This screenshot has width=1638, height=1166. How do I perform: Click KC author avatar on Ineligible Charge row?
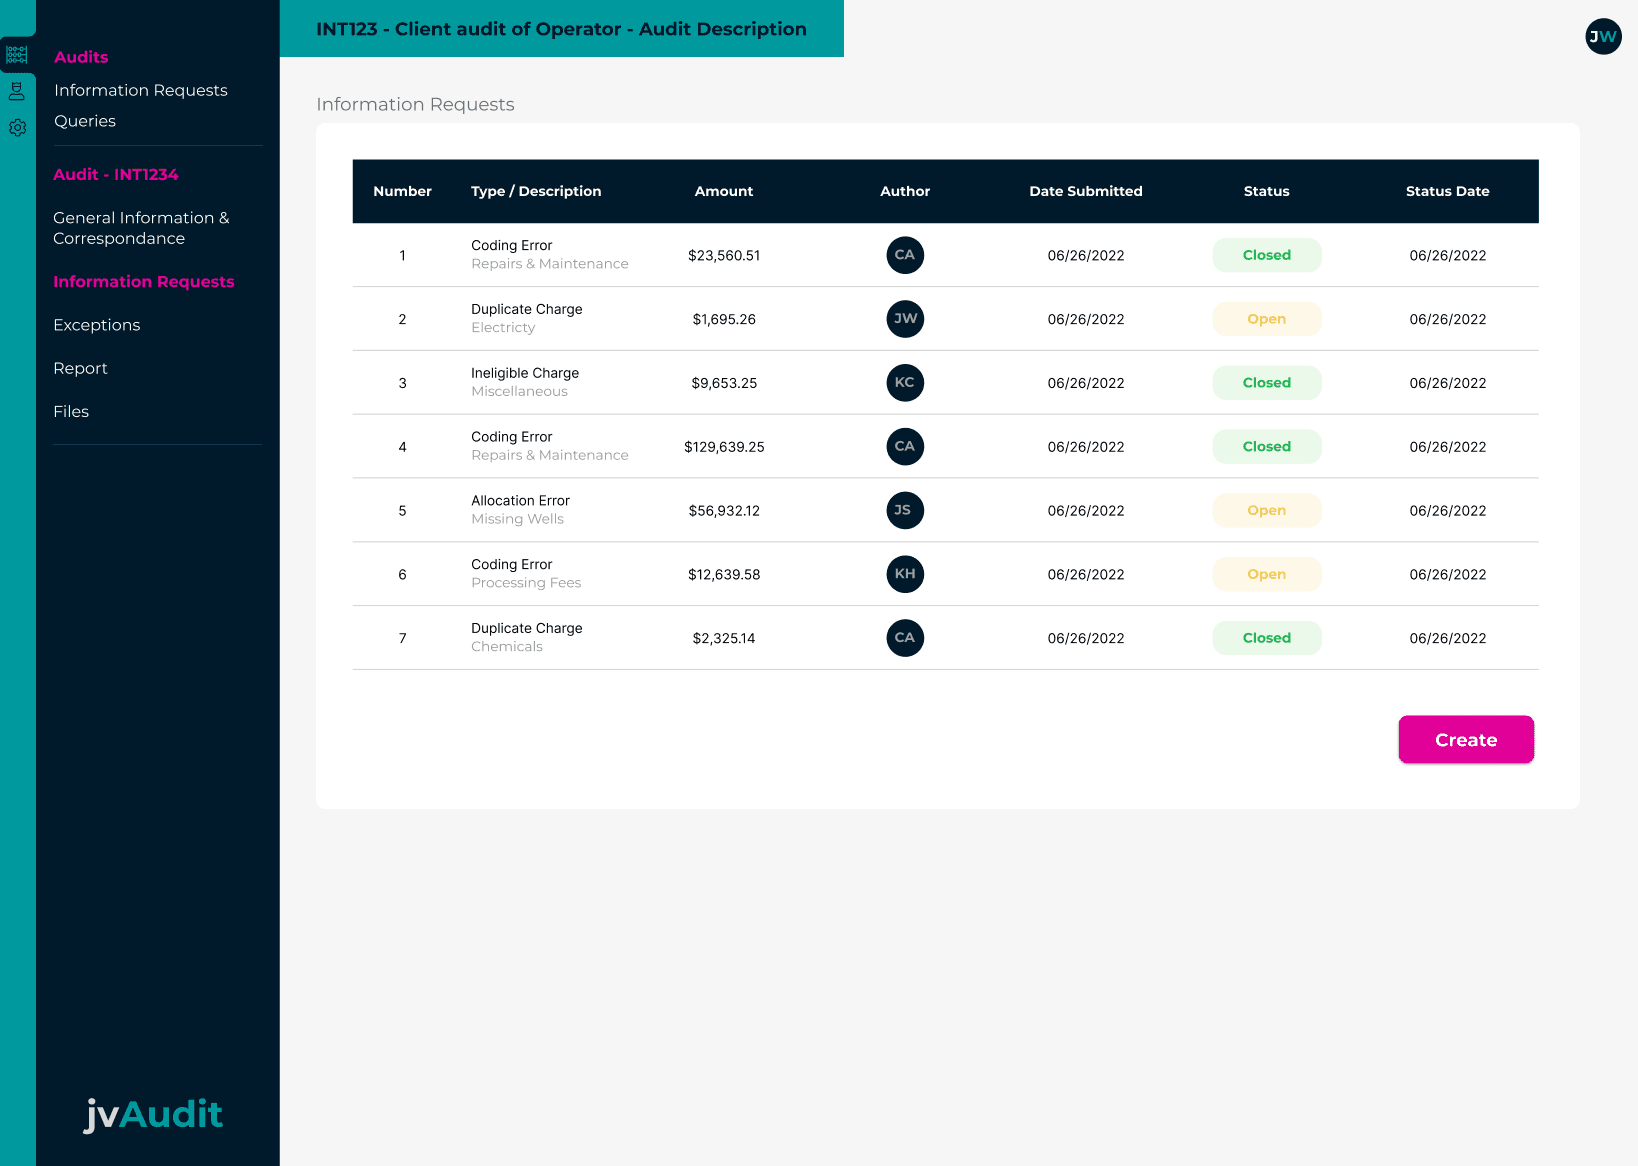tap(905, 382)
